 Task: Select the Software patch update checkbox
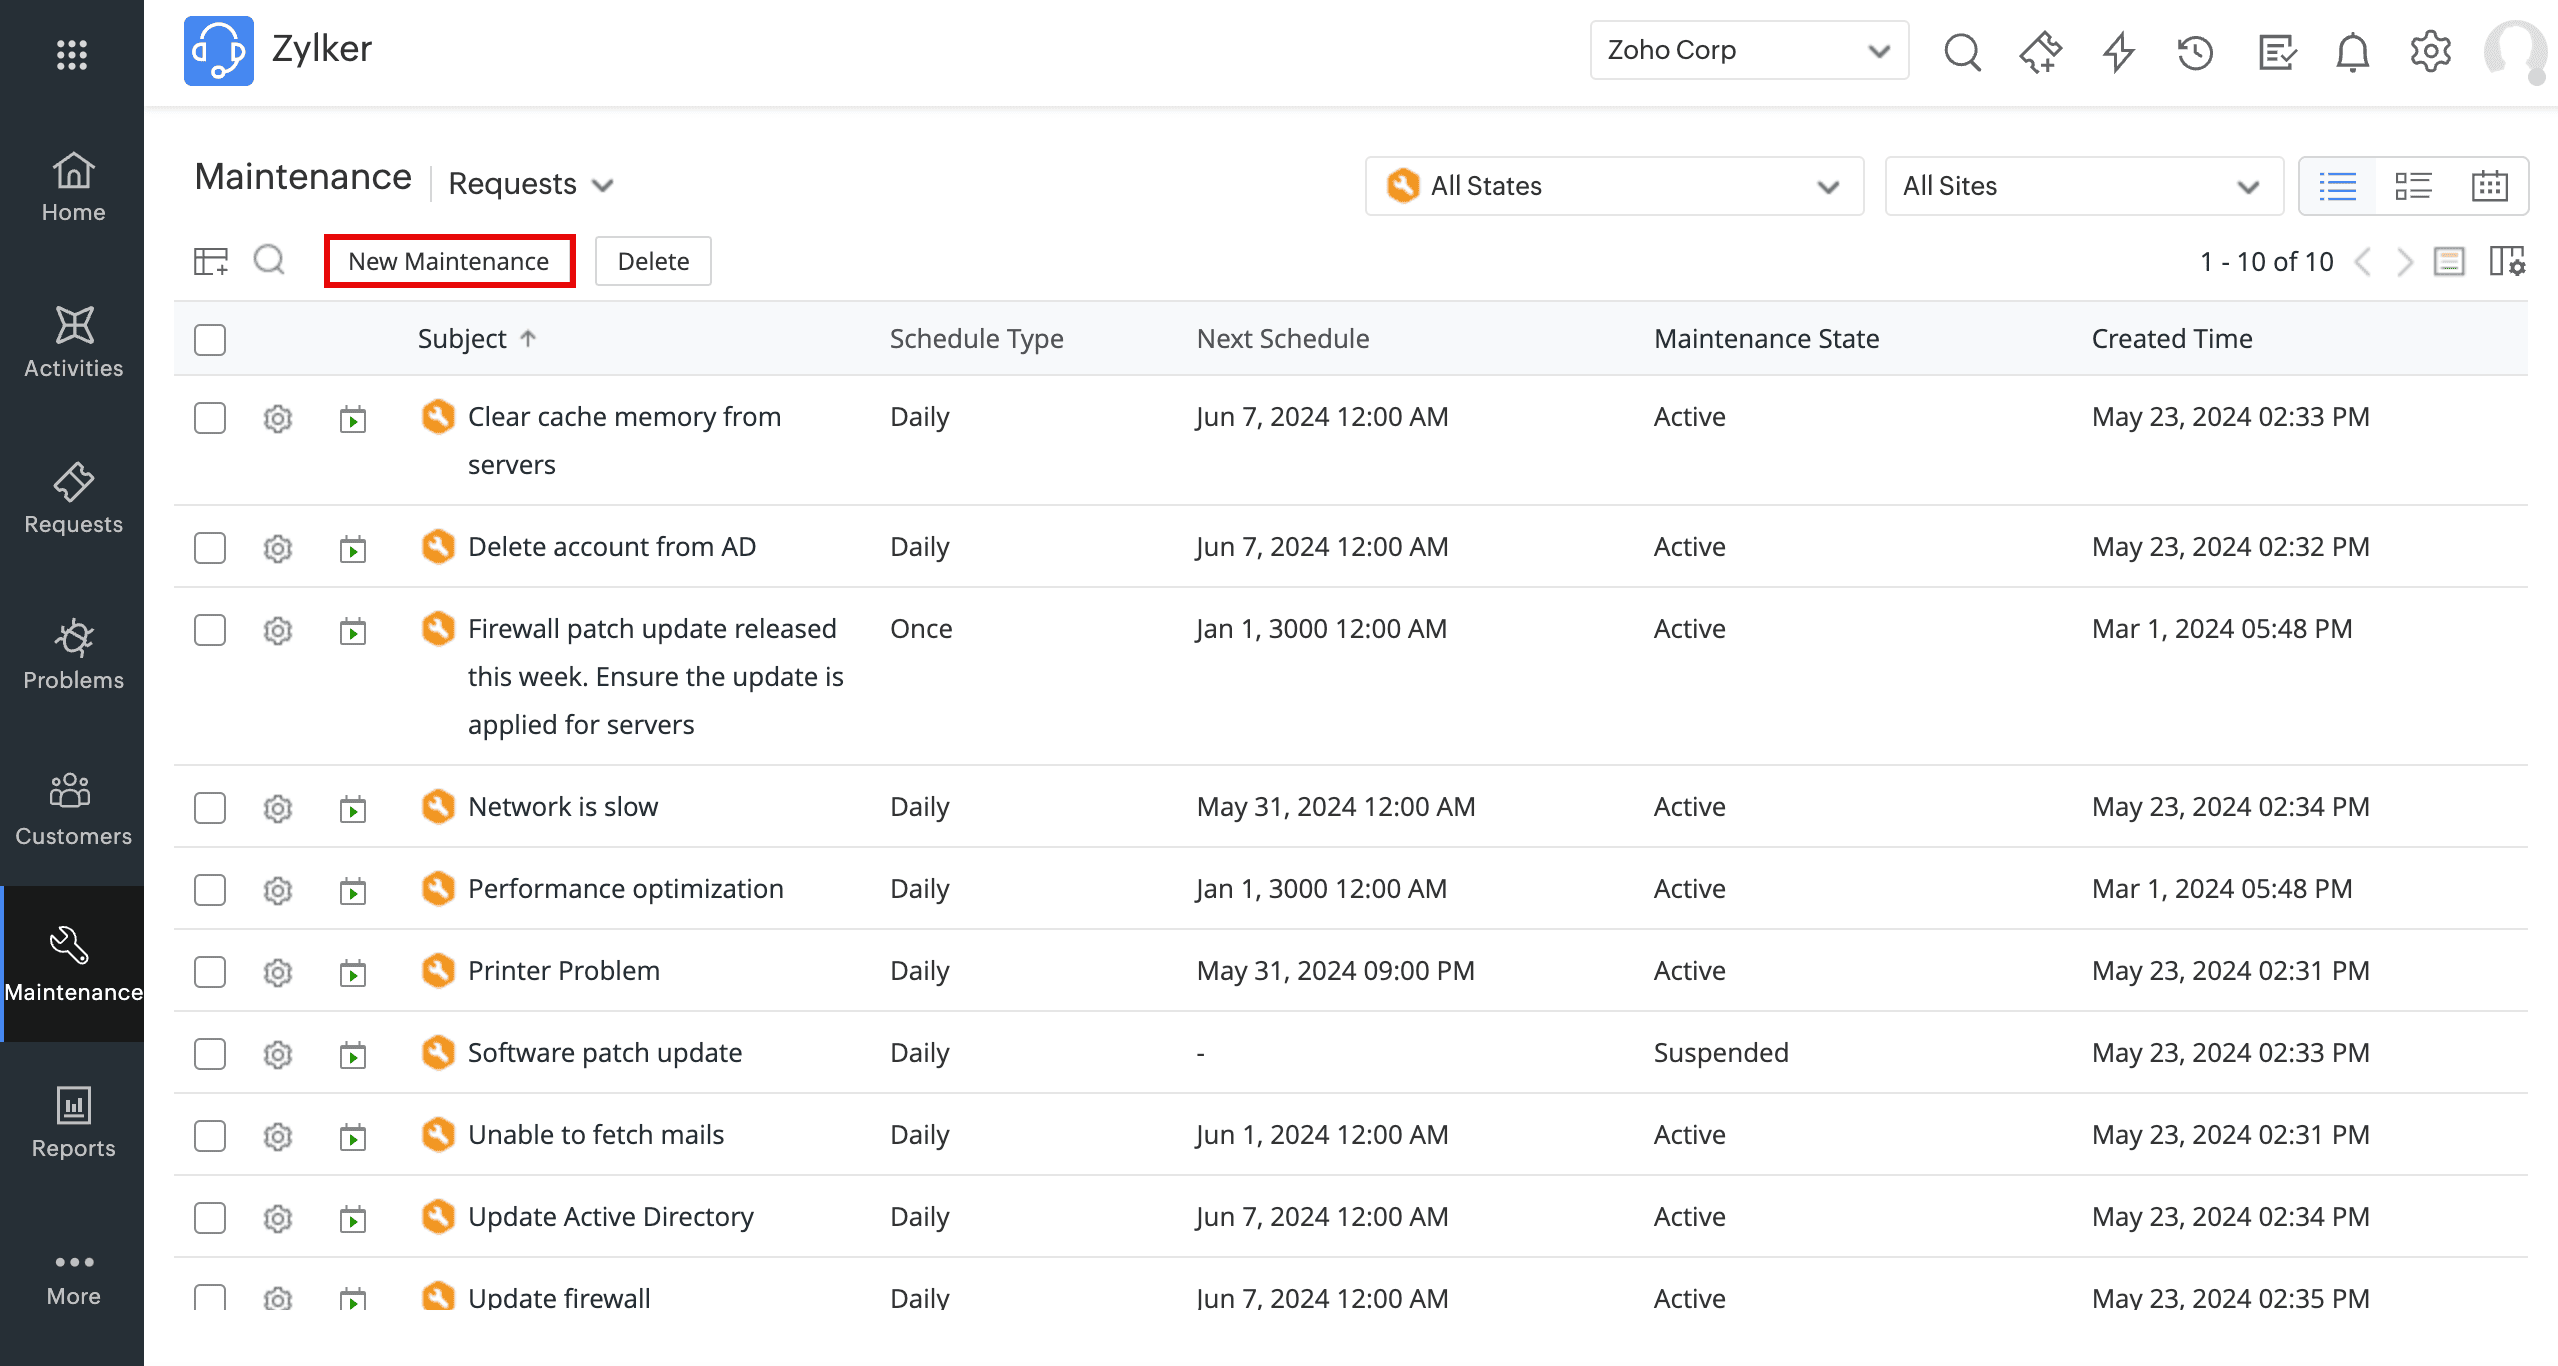pos(210,1054)
